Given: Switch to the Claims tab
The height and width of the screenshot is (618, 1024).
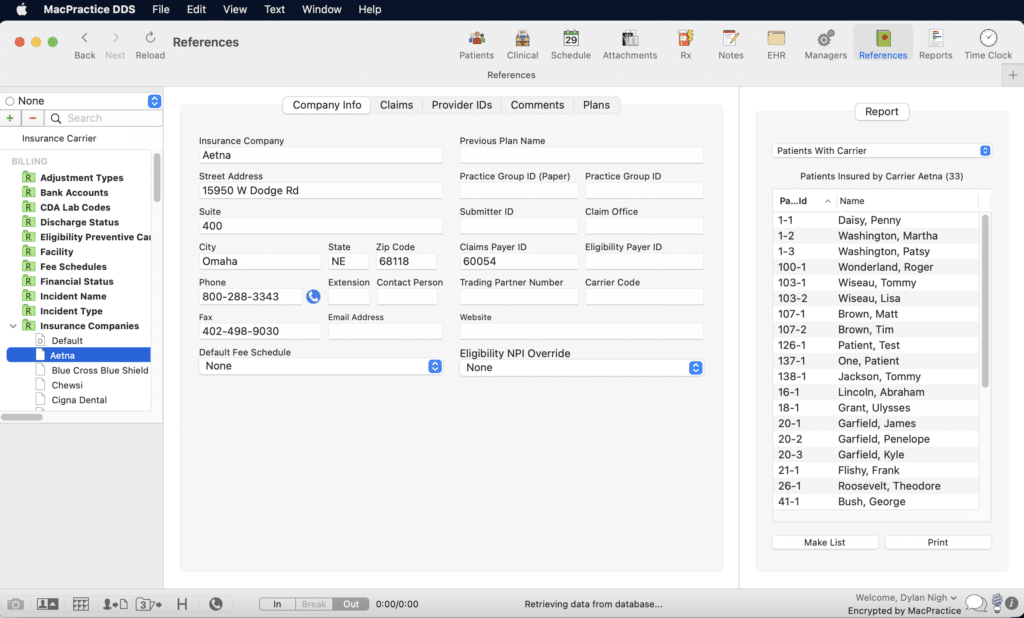Looking at the screenshot, I should [x=396, y=105].
